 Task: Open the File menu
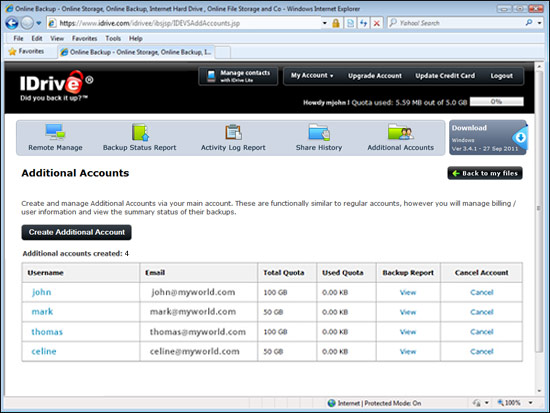pyautogui.click(x=18, y=38)
